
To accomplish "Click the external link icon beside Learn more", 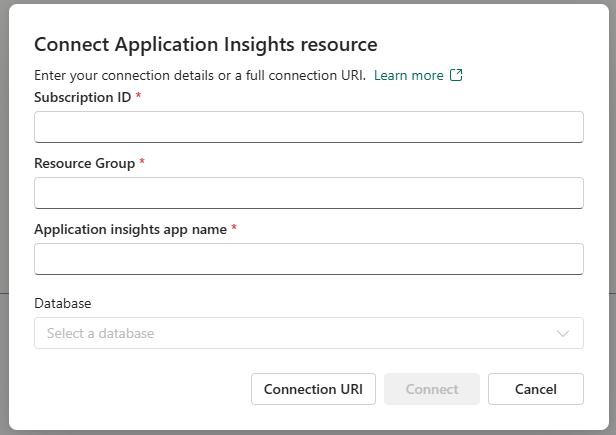I will pos(457,76).
